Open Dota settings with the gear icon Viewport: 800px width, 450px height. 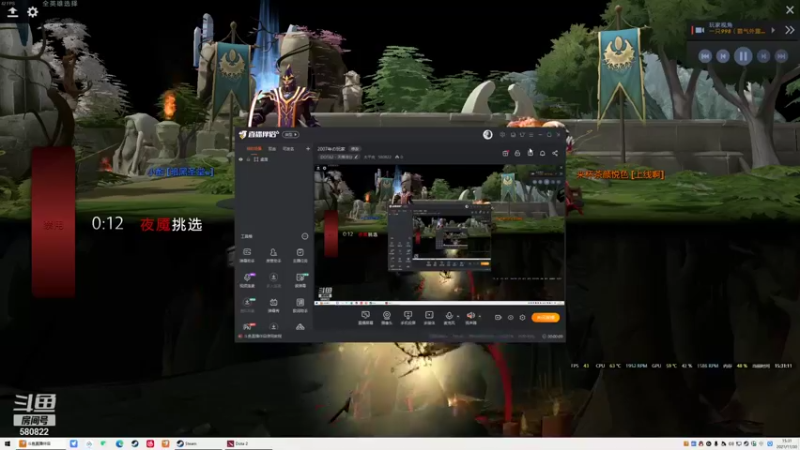[x=33, y=12]
